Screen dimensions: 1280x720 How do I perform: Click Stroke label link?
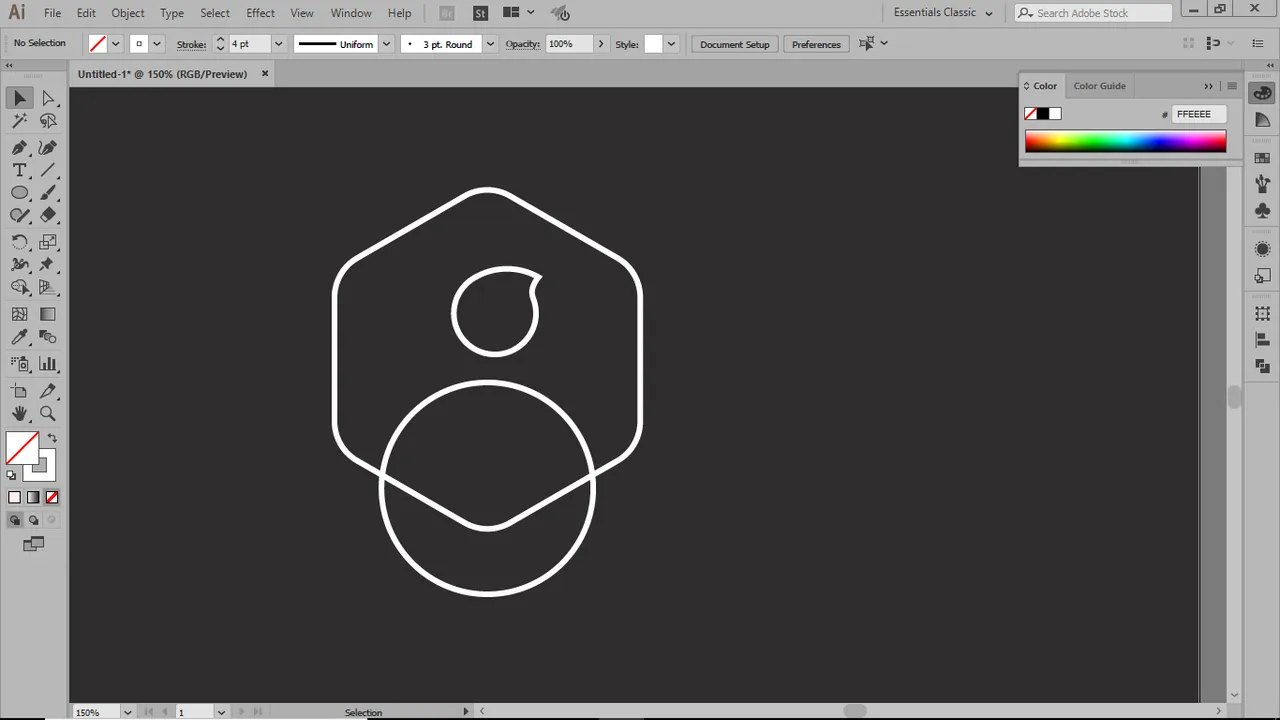(x=191, y=44)
